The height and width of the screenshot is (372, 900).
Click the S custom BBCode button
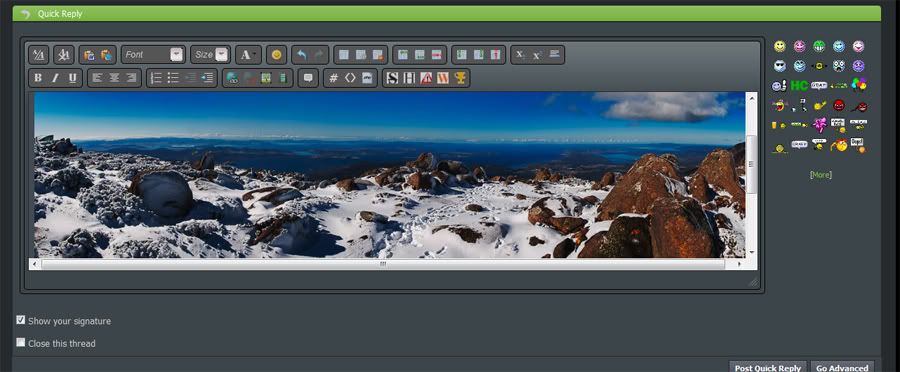point(392,78)
